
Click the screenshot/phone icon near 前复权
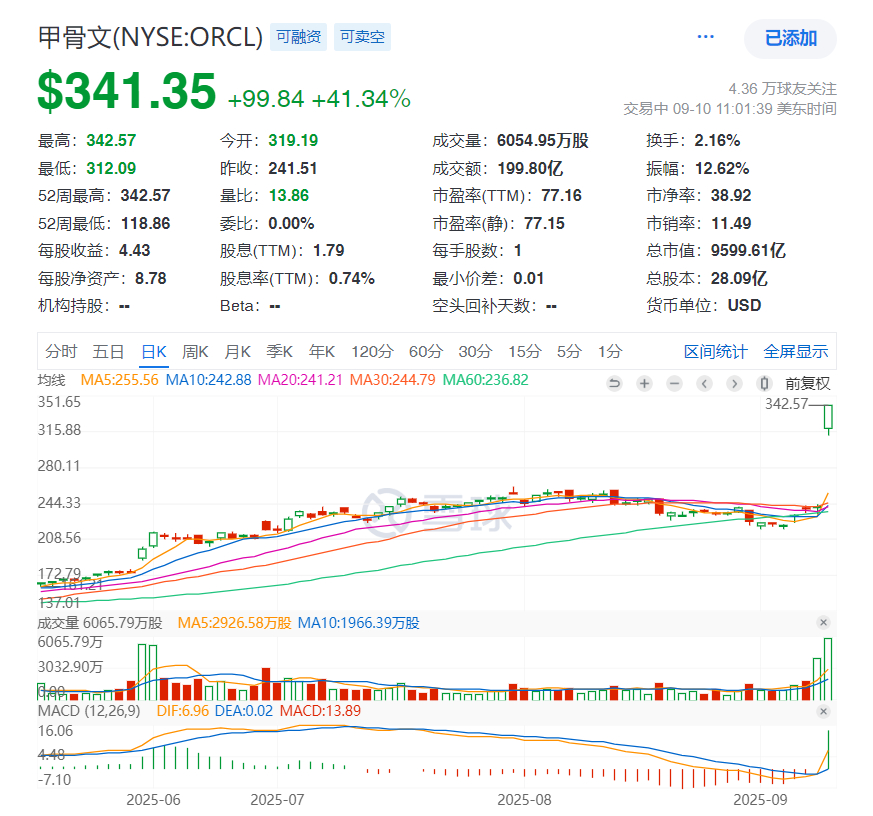click(x=763, y=383)
